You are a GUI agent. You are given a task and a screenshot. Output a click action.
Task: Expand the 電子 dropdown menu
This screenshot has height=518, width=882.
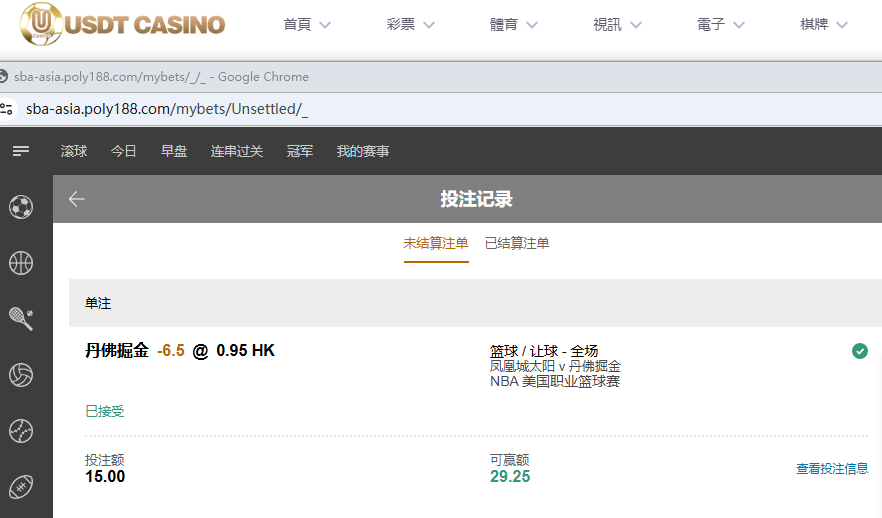coord(720,24)
